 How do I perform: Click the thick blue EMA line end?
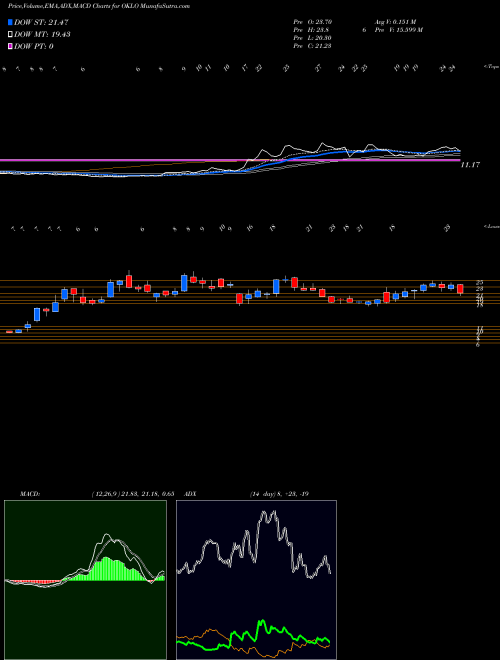click(x=458, y=151)
